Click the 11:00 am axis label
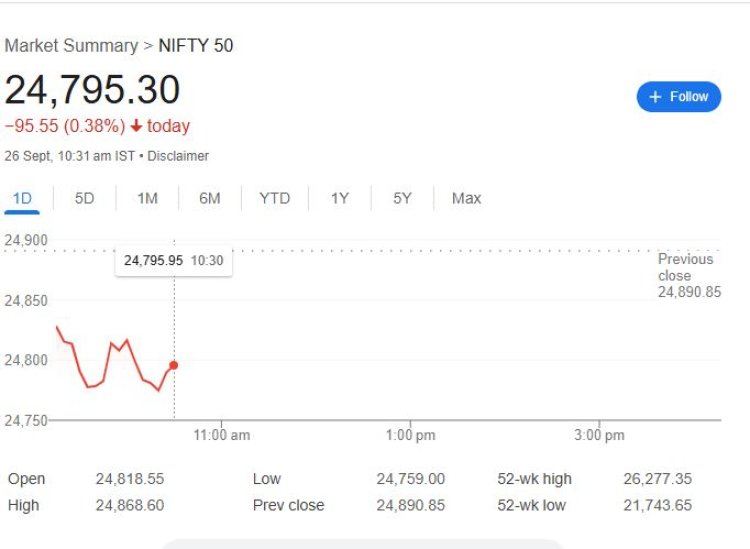The height and width of the screenshot is (549, 750). click(x=221, y=435)
